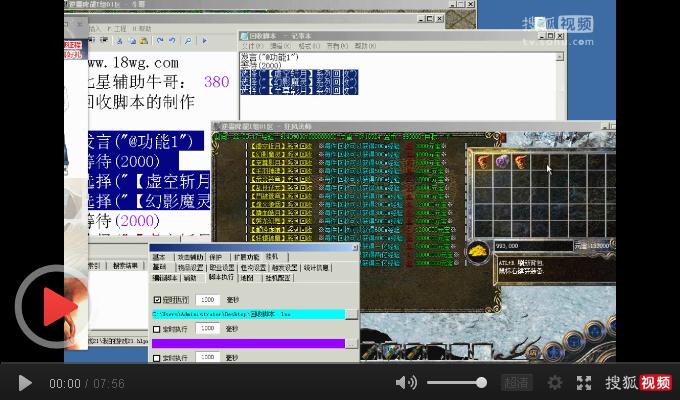Uncheck the 定时执行 checkbox
This screenshot has height=400, width=680.
pyautogui.click(x=157, y=300)
